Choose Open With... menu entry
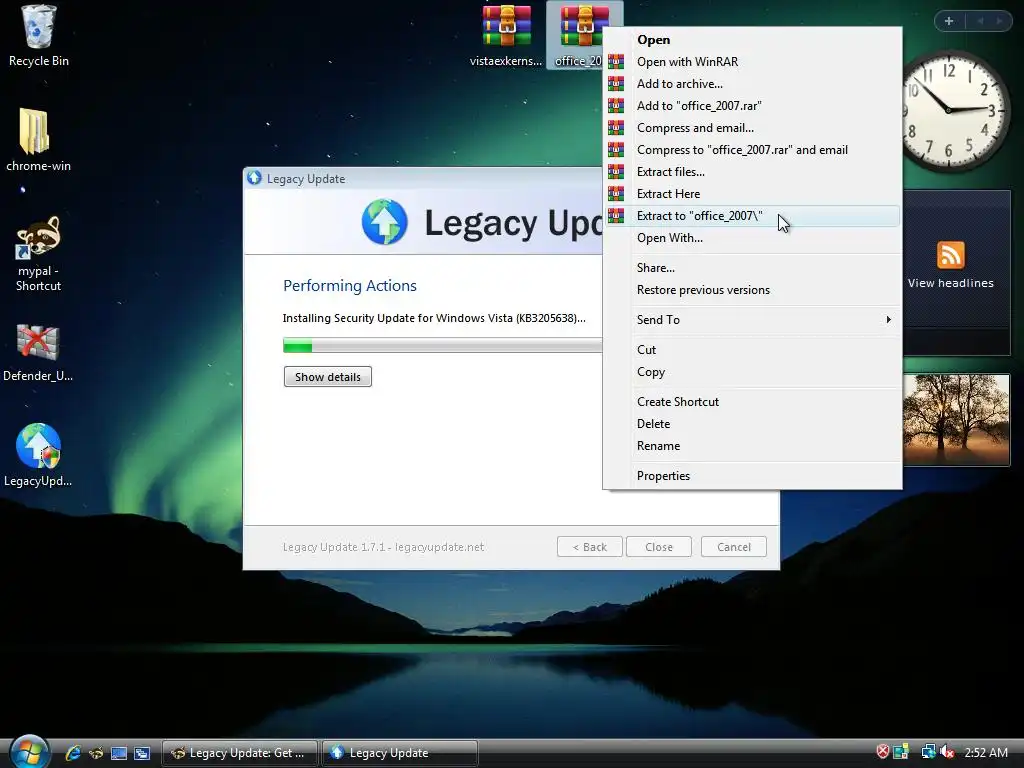1024x768 pixels. (752, 238)
